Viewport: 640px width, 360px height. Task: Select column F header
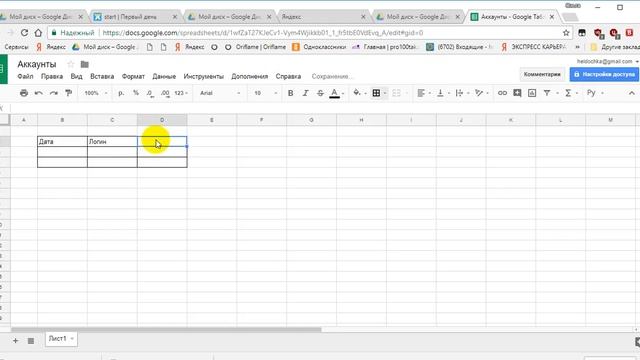tap(262, 120)
